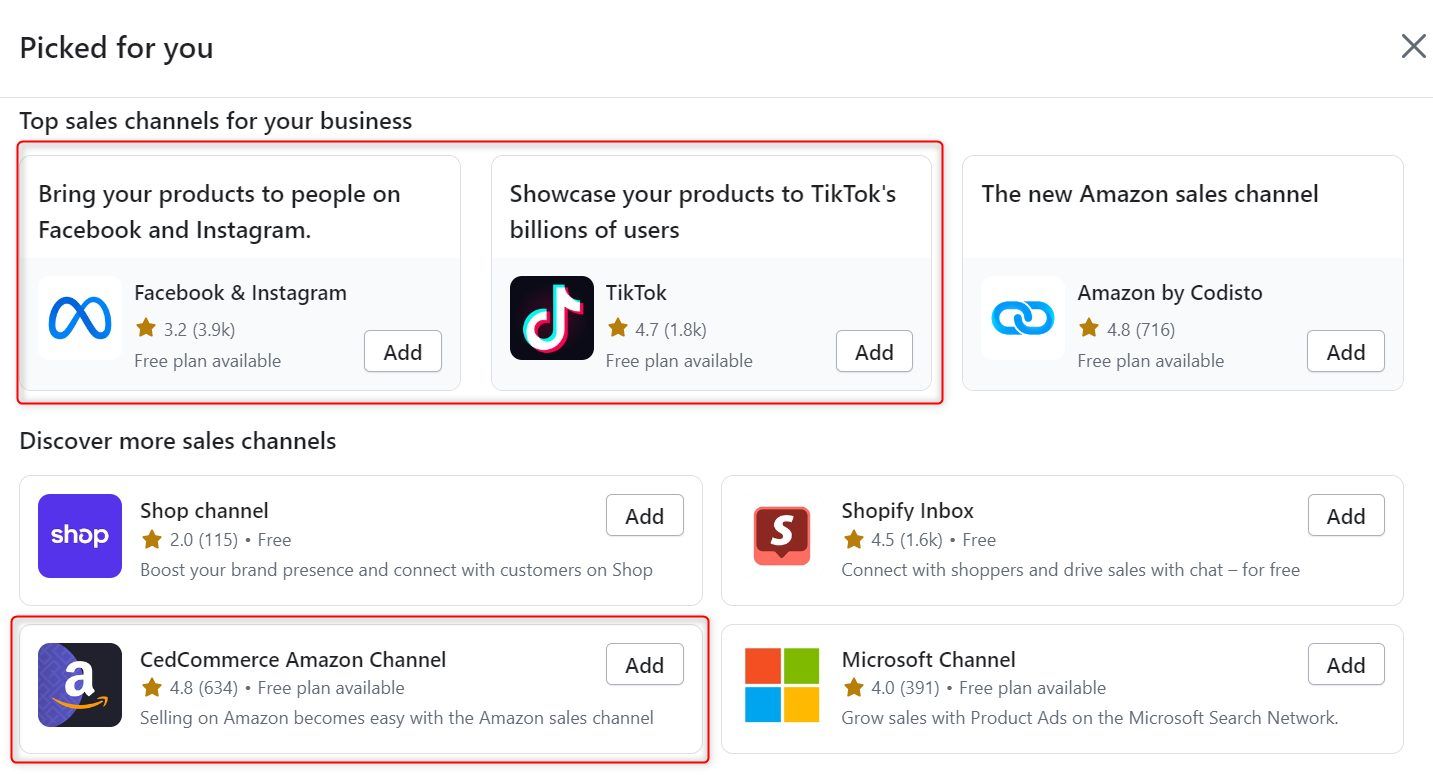Screen dimensions: 1433x775
Task: Open the CedCommerce Amazon Channel title
Action: [x=293, y=660]
